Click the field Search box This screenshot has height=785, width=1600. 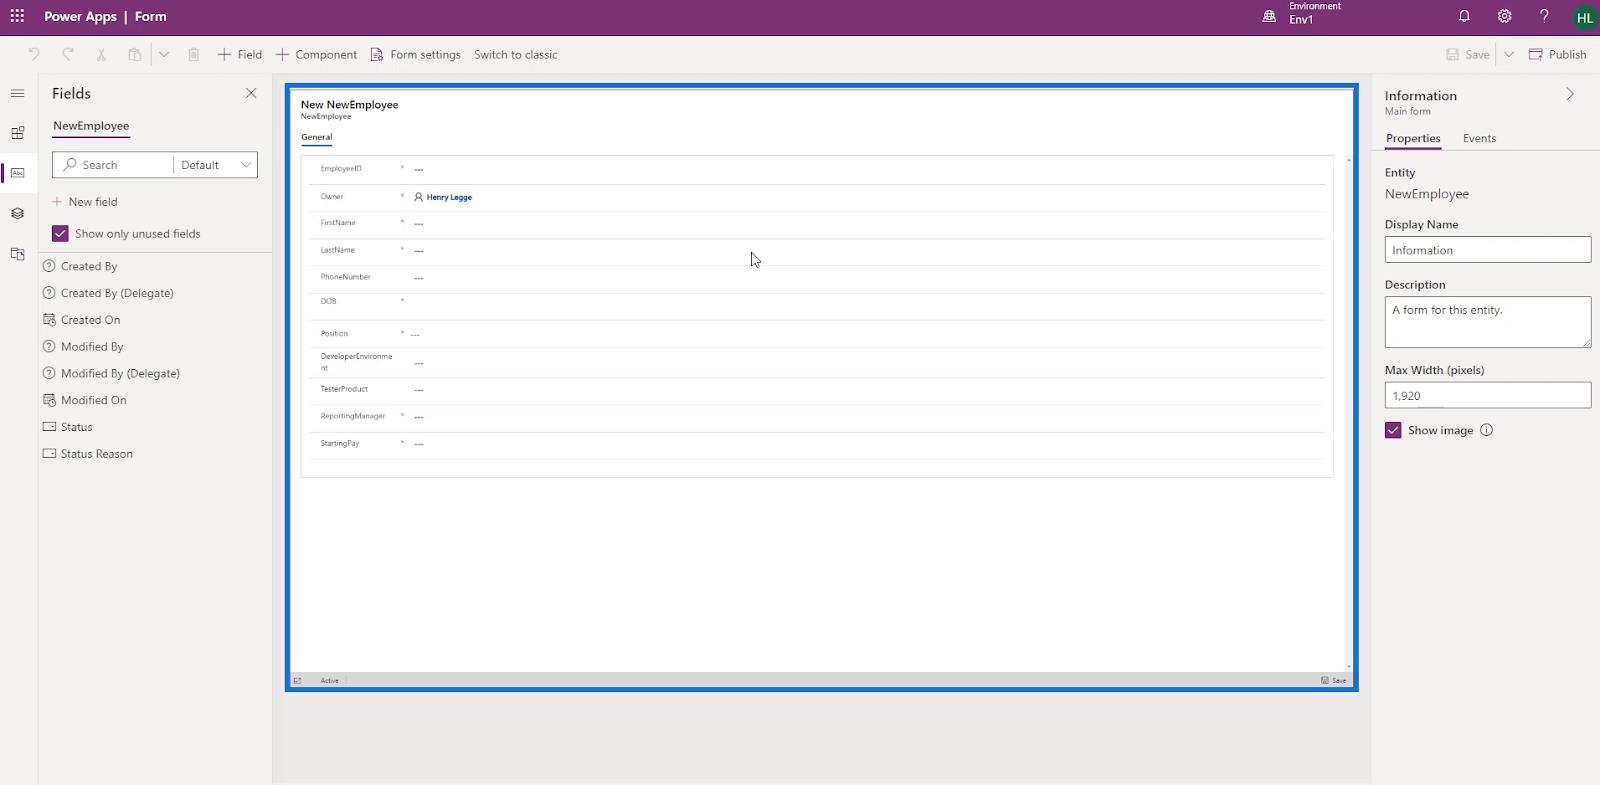click(113, 165)
